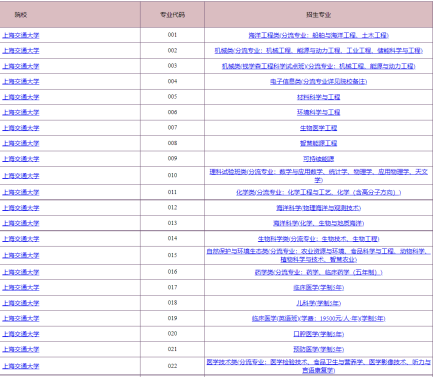Select the code cell 010
433x377 pixels.
[172, 175]
